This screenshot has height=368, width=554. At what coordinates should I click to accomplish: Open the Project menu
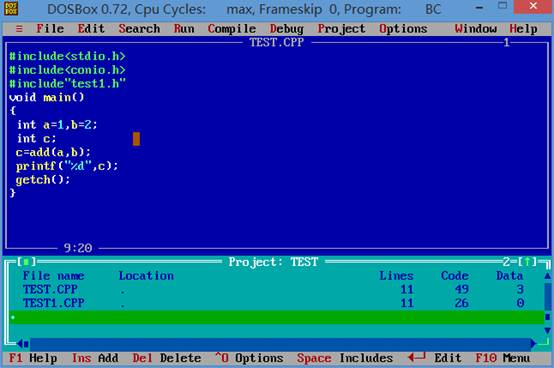pos(341,29)
